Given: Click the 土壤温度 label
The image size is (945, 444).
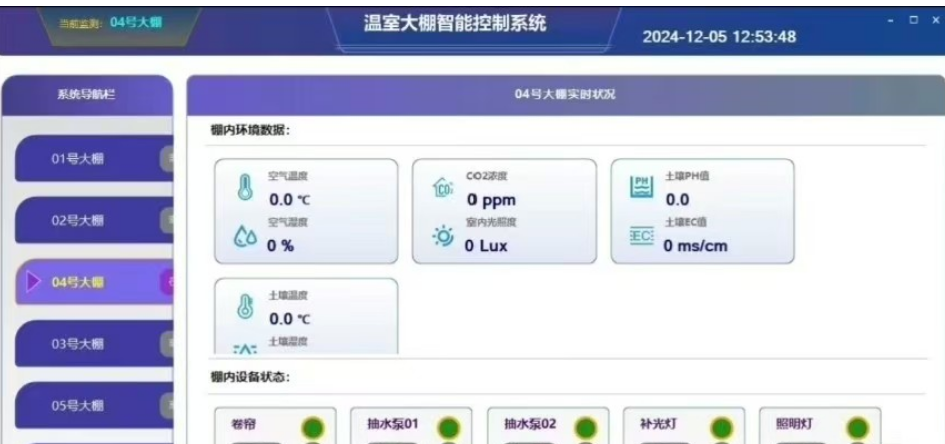Looking at the screenshot, I should click(287, 295).
